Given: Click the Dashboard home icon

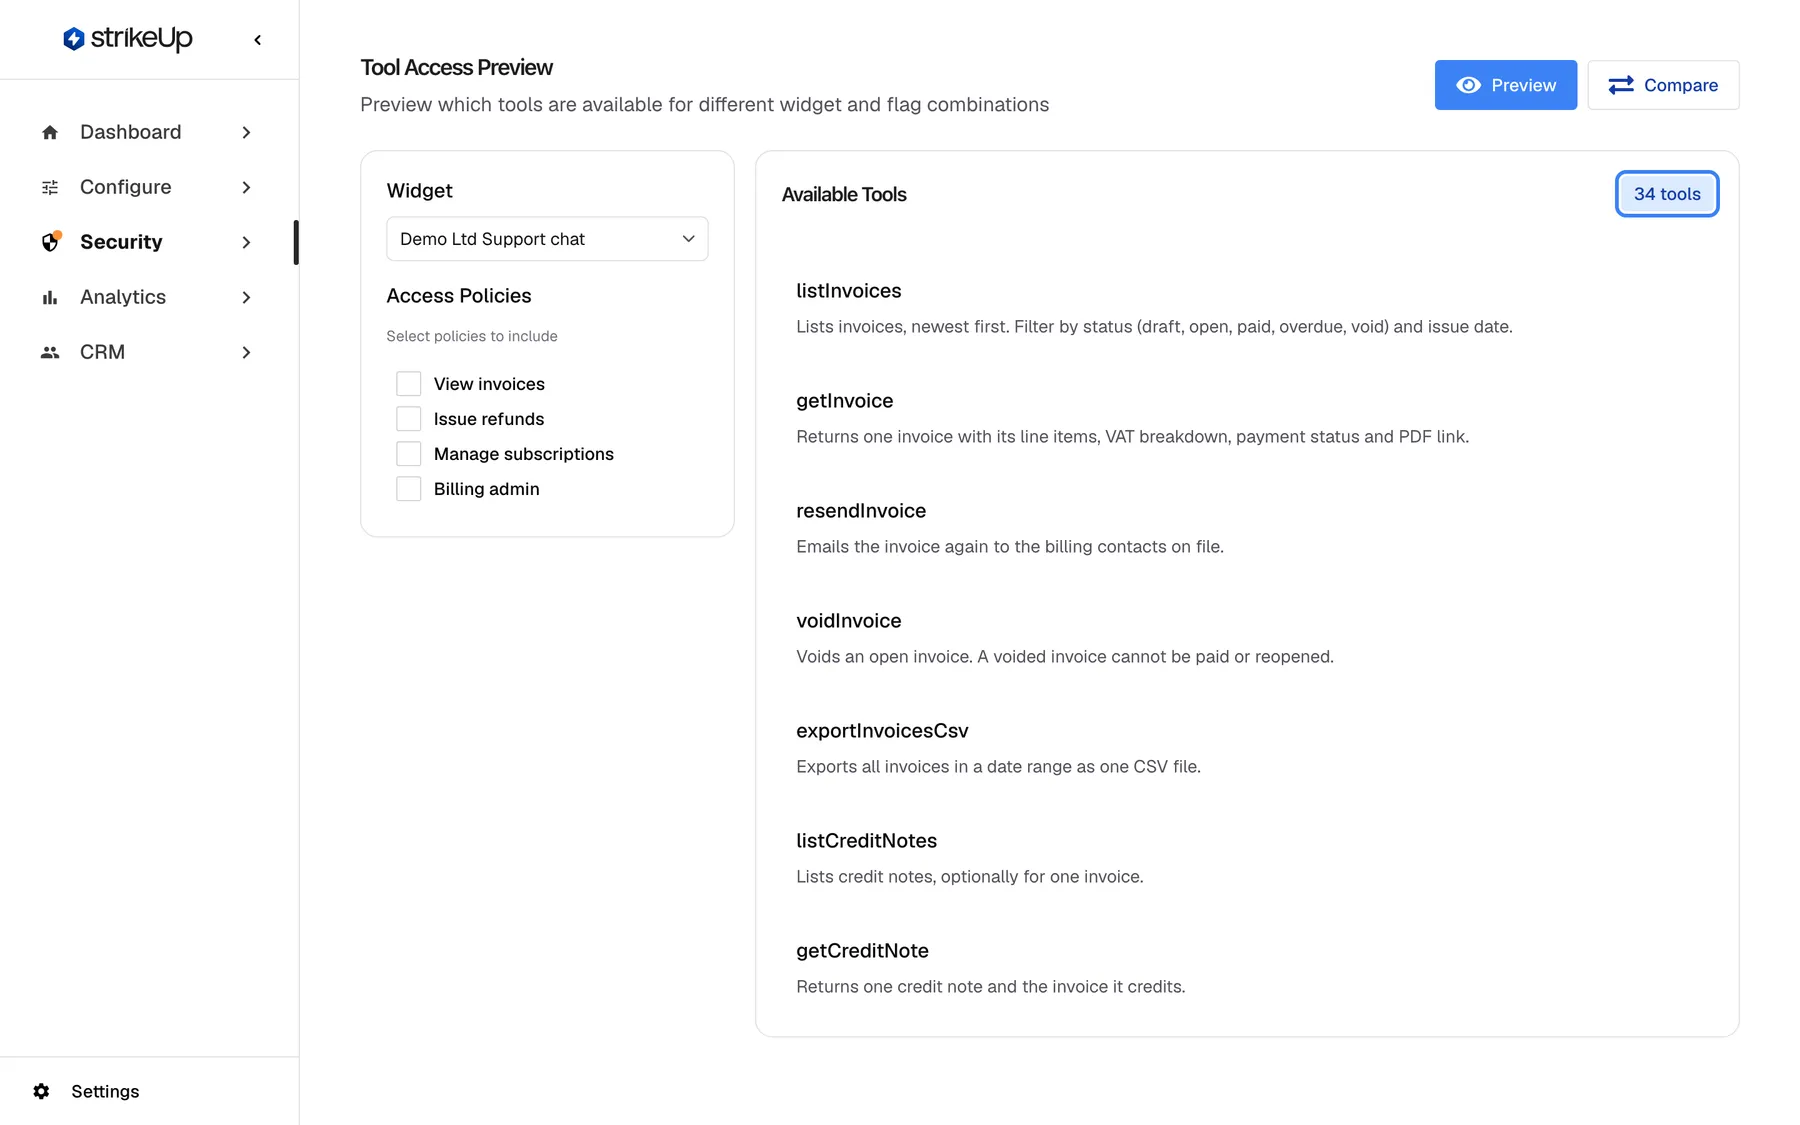Looking at the screenshot, I should click(50, 132).
